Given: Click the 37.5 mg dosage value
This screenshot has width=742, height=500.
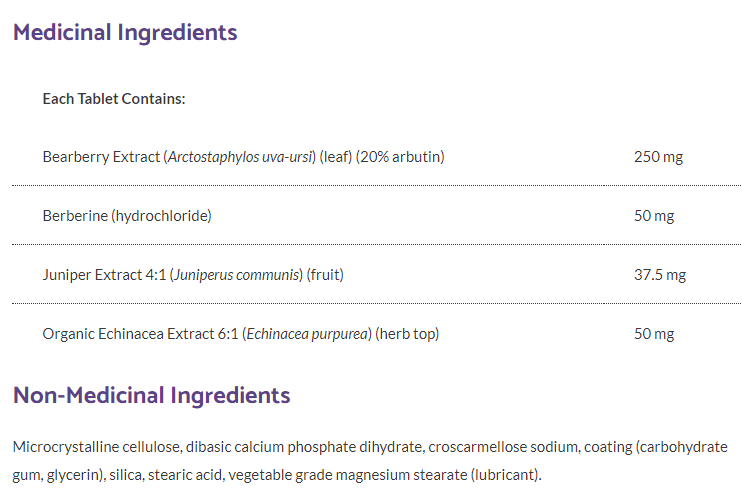Looking at the screenshot, I should pos(659,275).
